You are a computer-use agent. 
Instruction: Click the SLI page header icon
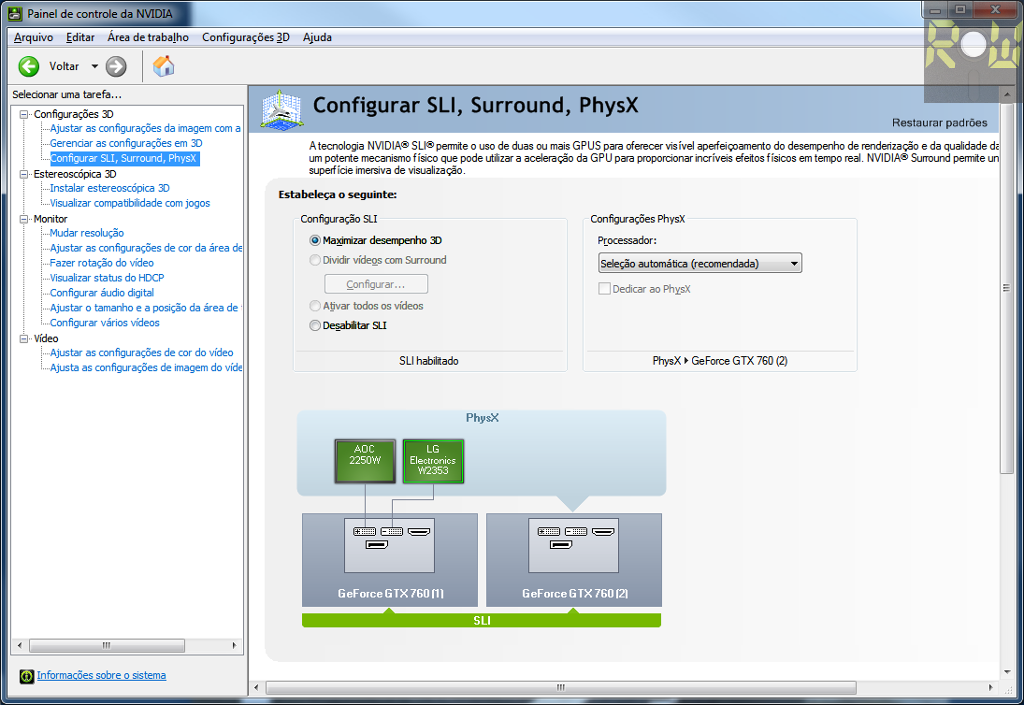point(281,110)
